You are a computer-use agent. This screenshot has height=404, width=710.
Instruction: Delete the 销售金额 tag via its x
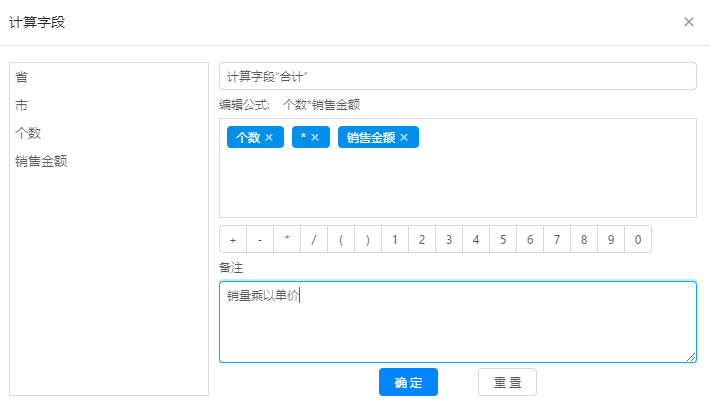click(x=404, y=138)
